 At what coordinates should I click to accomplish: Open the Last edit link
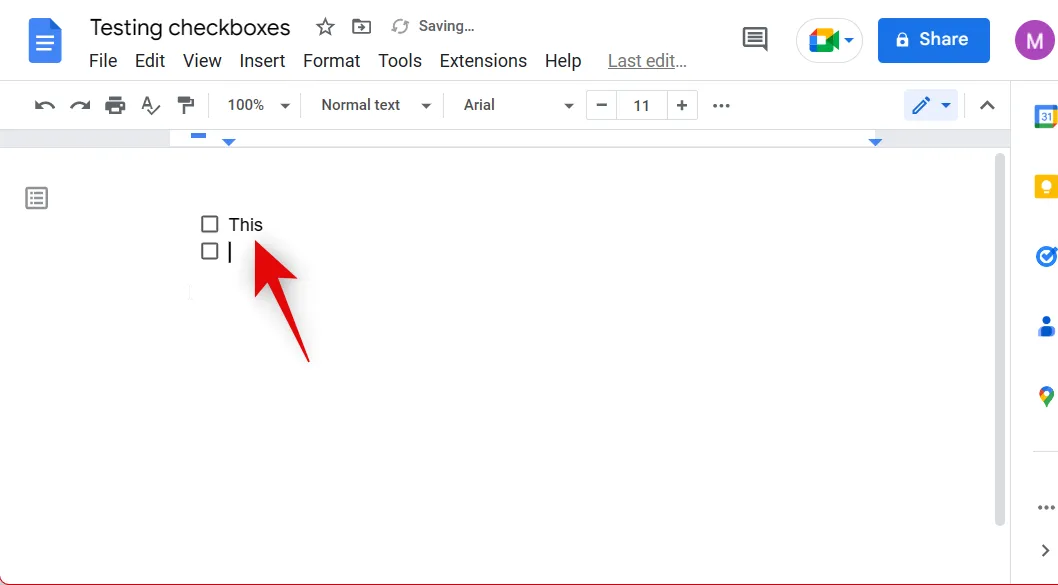coord(647,61)
